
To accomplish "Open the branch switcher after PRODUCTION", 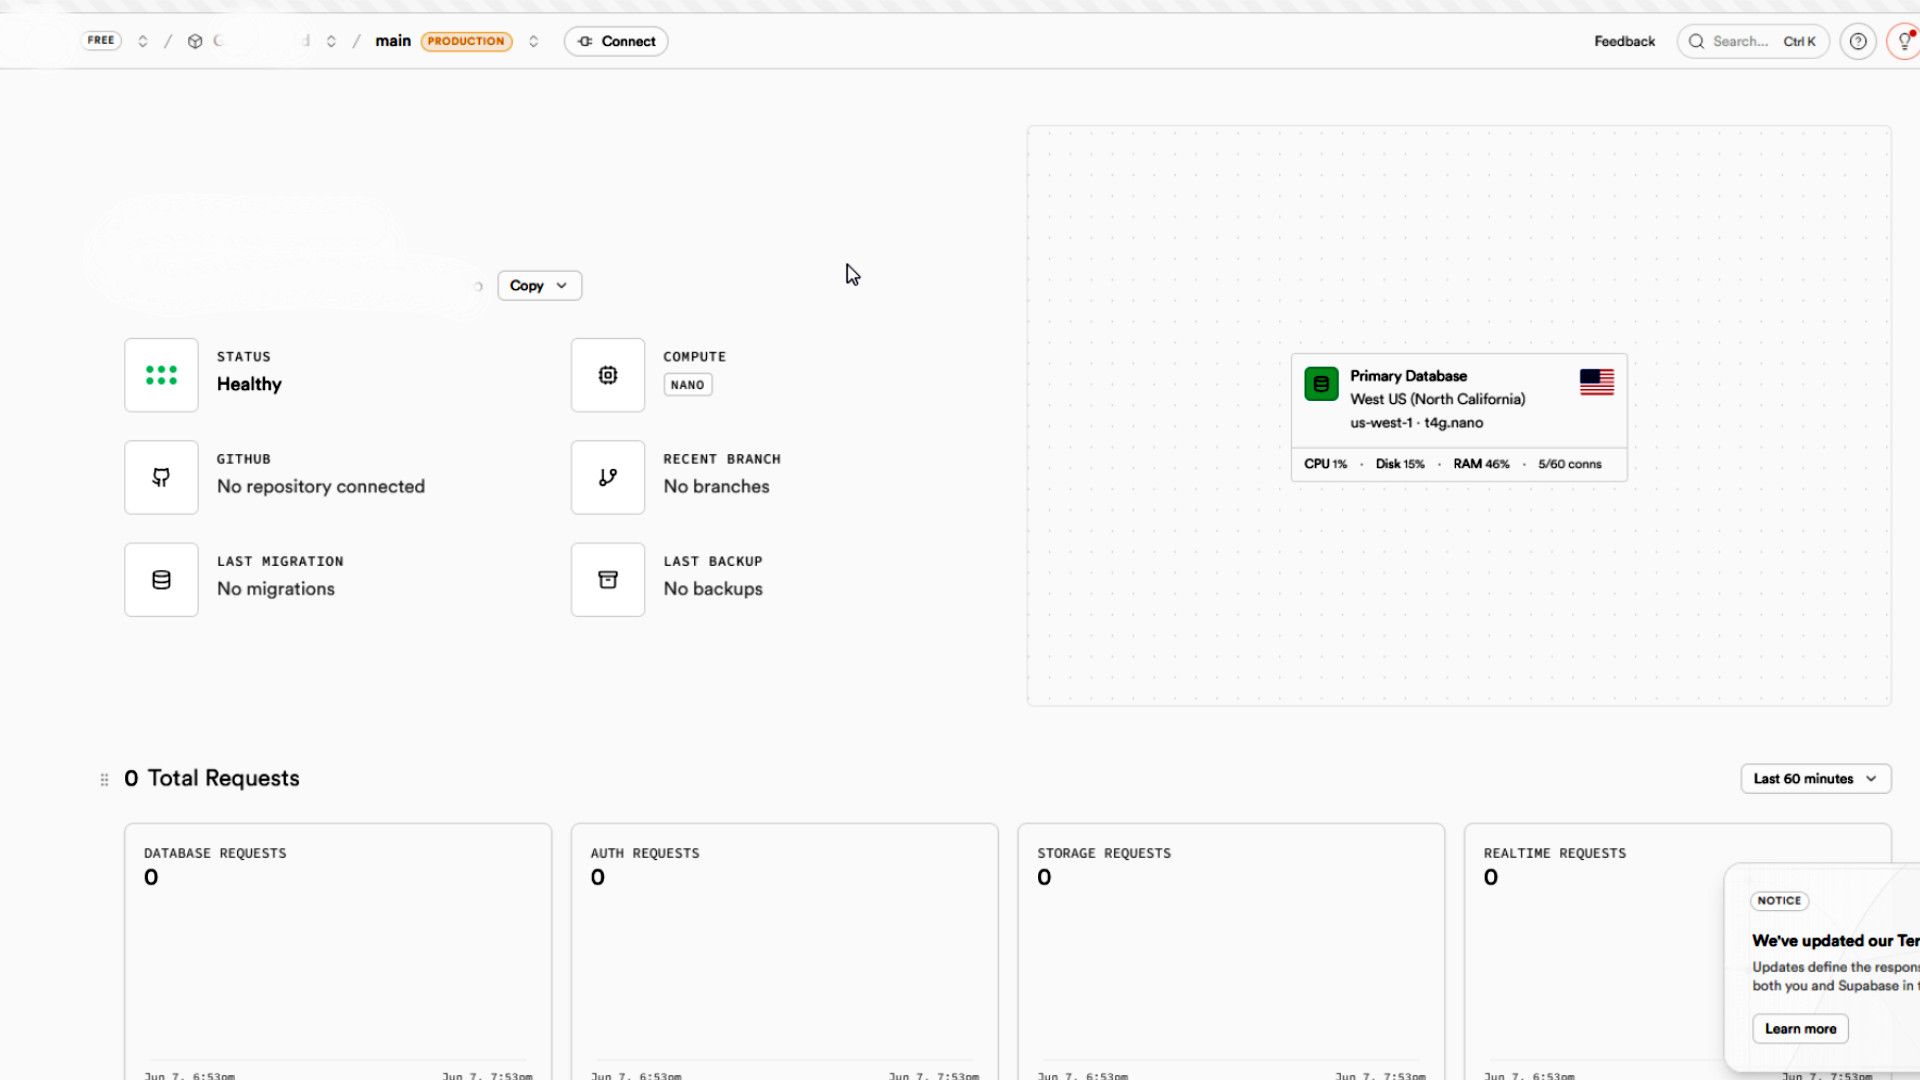I will (x=534, y=41).
